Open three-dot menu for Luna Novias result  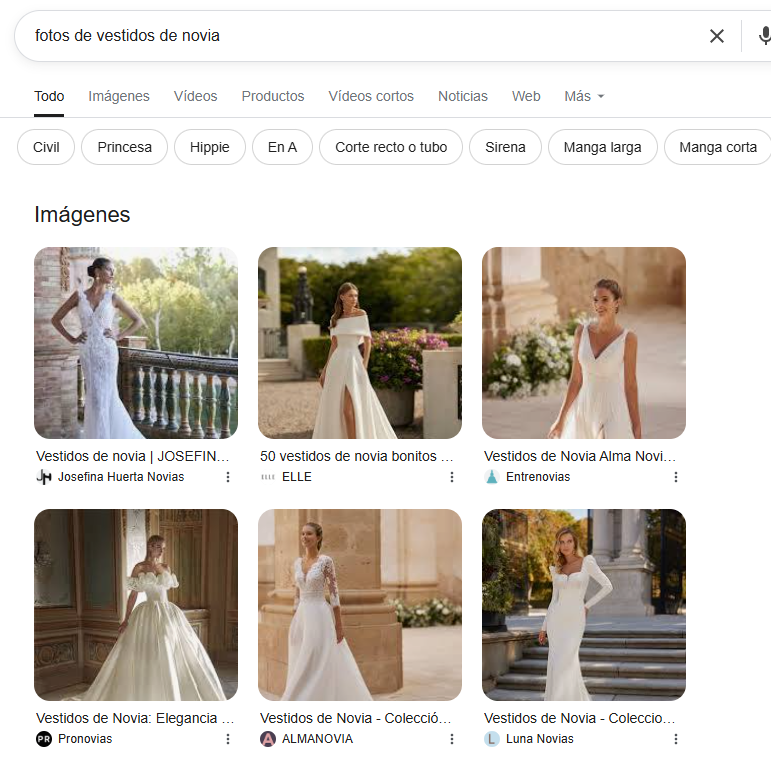point(676,739)
